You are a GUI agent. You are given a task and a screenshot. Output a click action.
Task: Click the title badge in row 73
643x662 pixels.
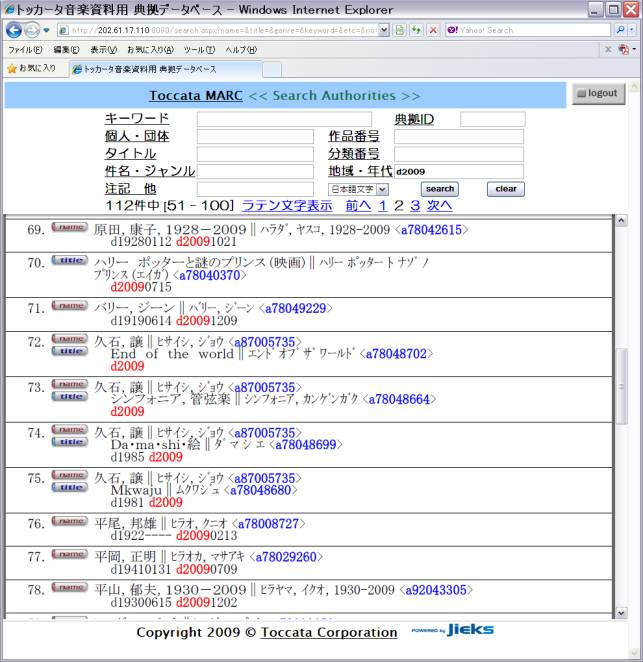point(70,396)
